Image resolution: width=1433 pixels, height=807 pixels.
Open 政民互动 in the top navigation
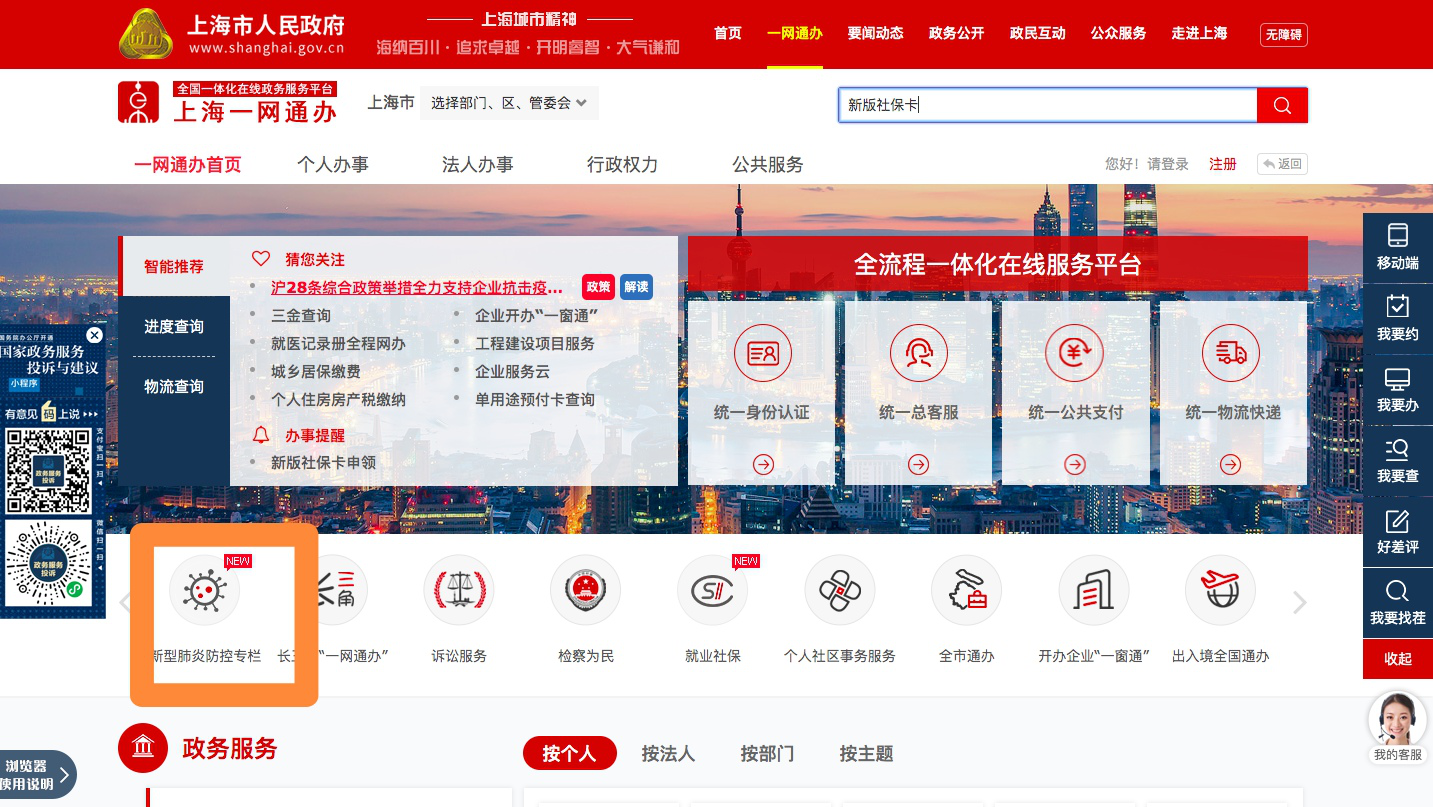[x=1037, y=33]
